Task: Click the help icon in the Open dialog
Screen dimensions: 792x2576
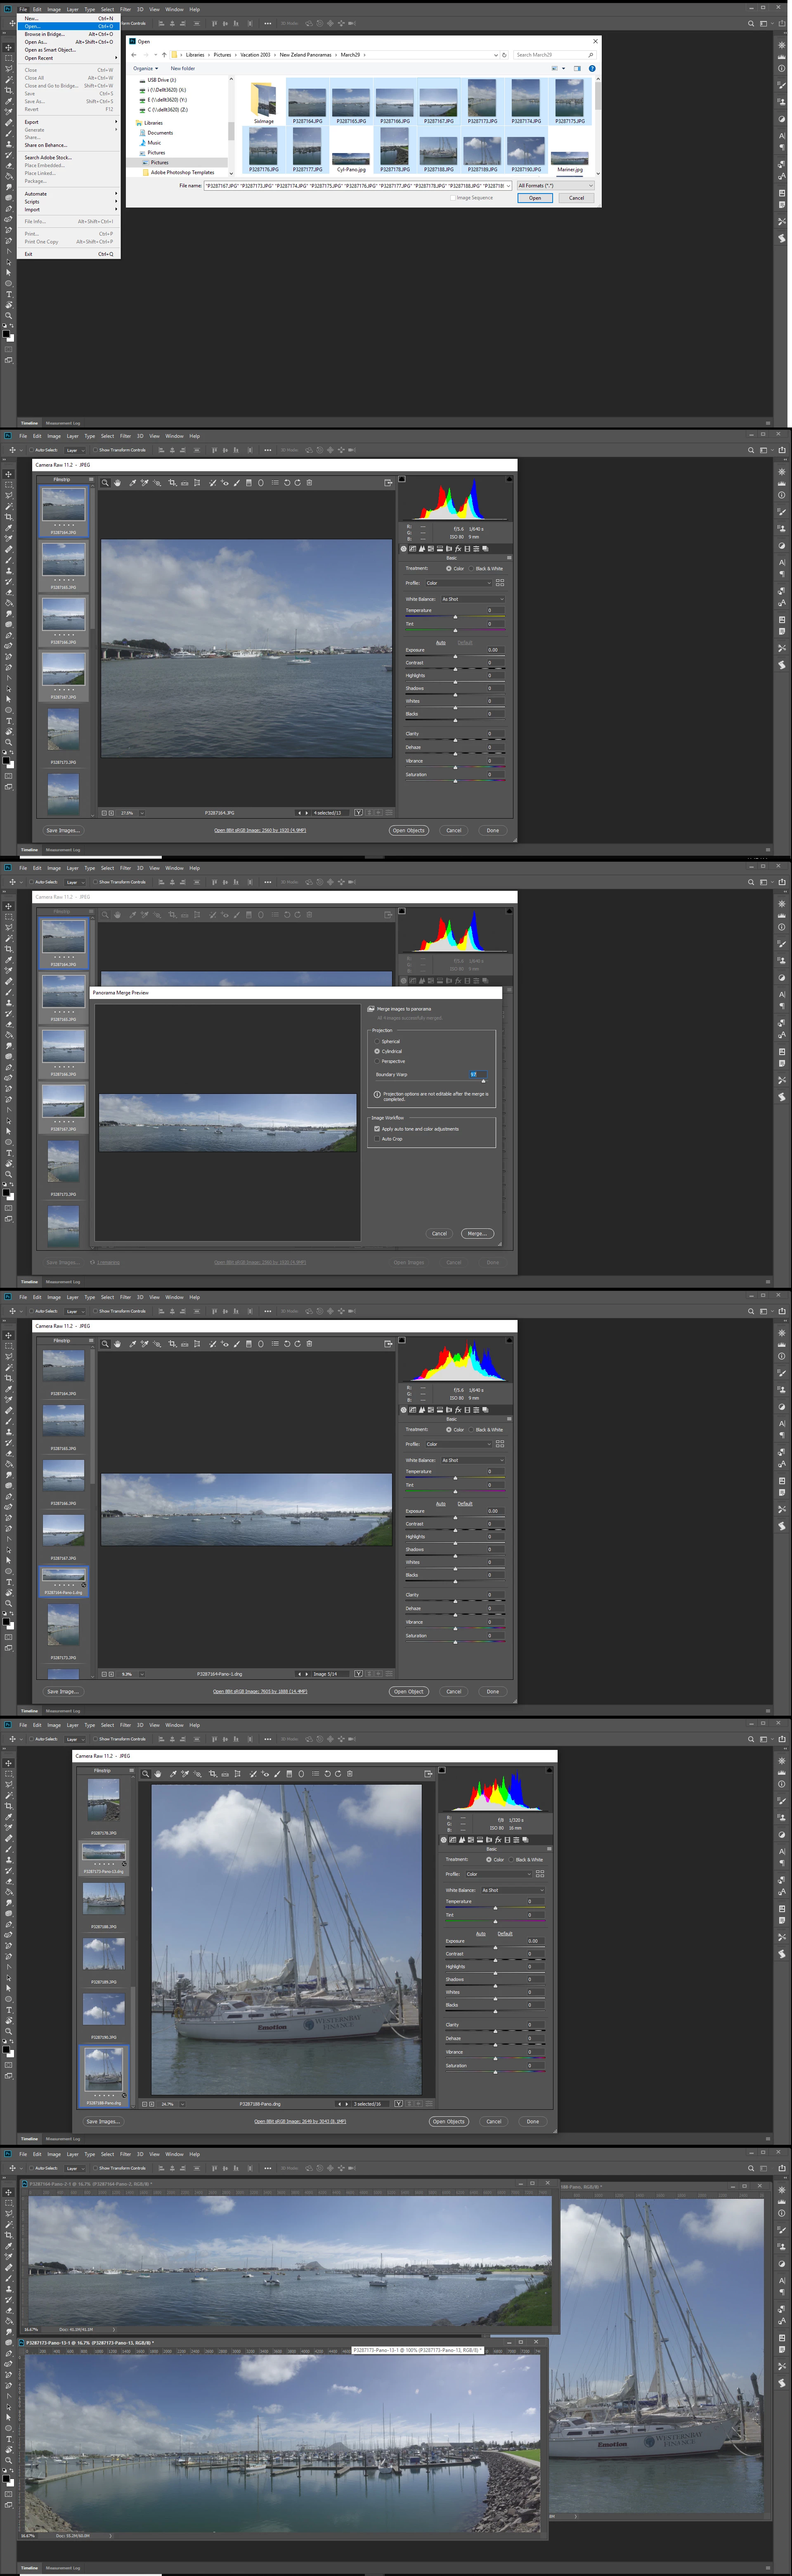Action: (592, 69)
